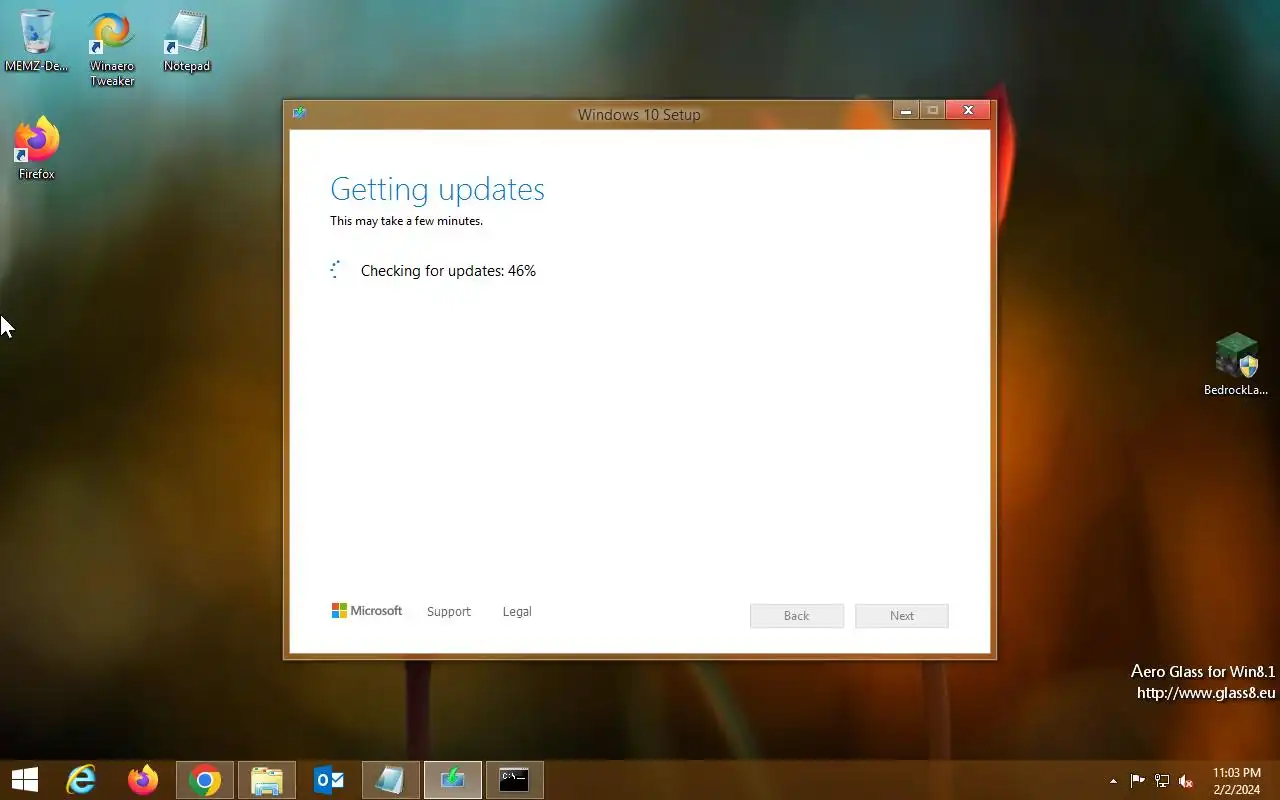Open File Explorer from the taskbar

click(x=267, y=780)
